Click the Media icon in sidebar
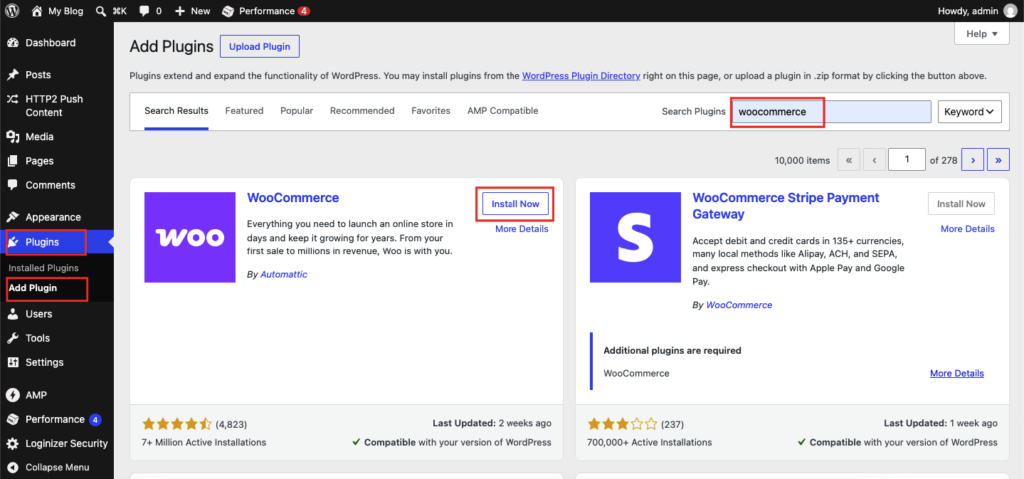 coord(12,137)
